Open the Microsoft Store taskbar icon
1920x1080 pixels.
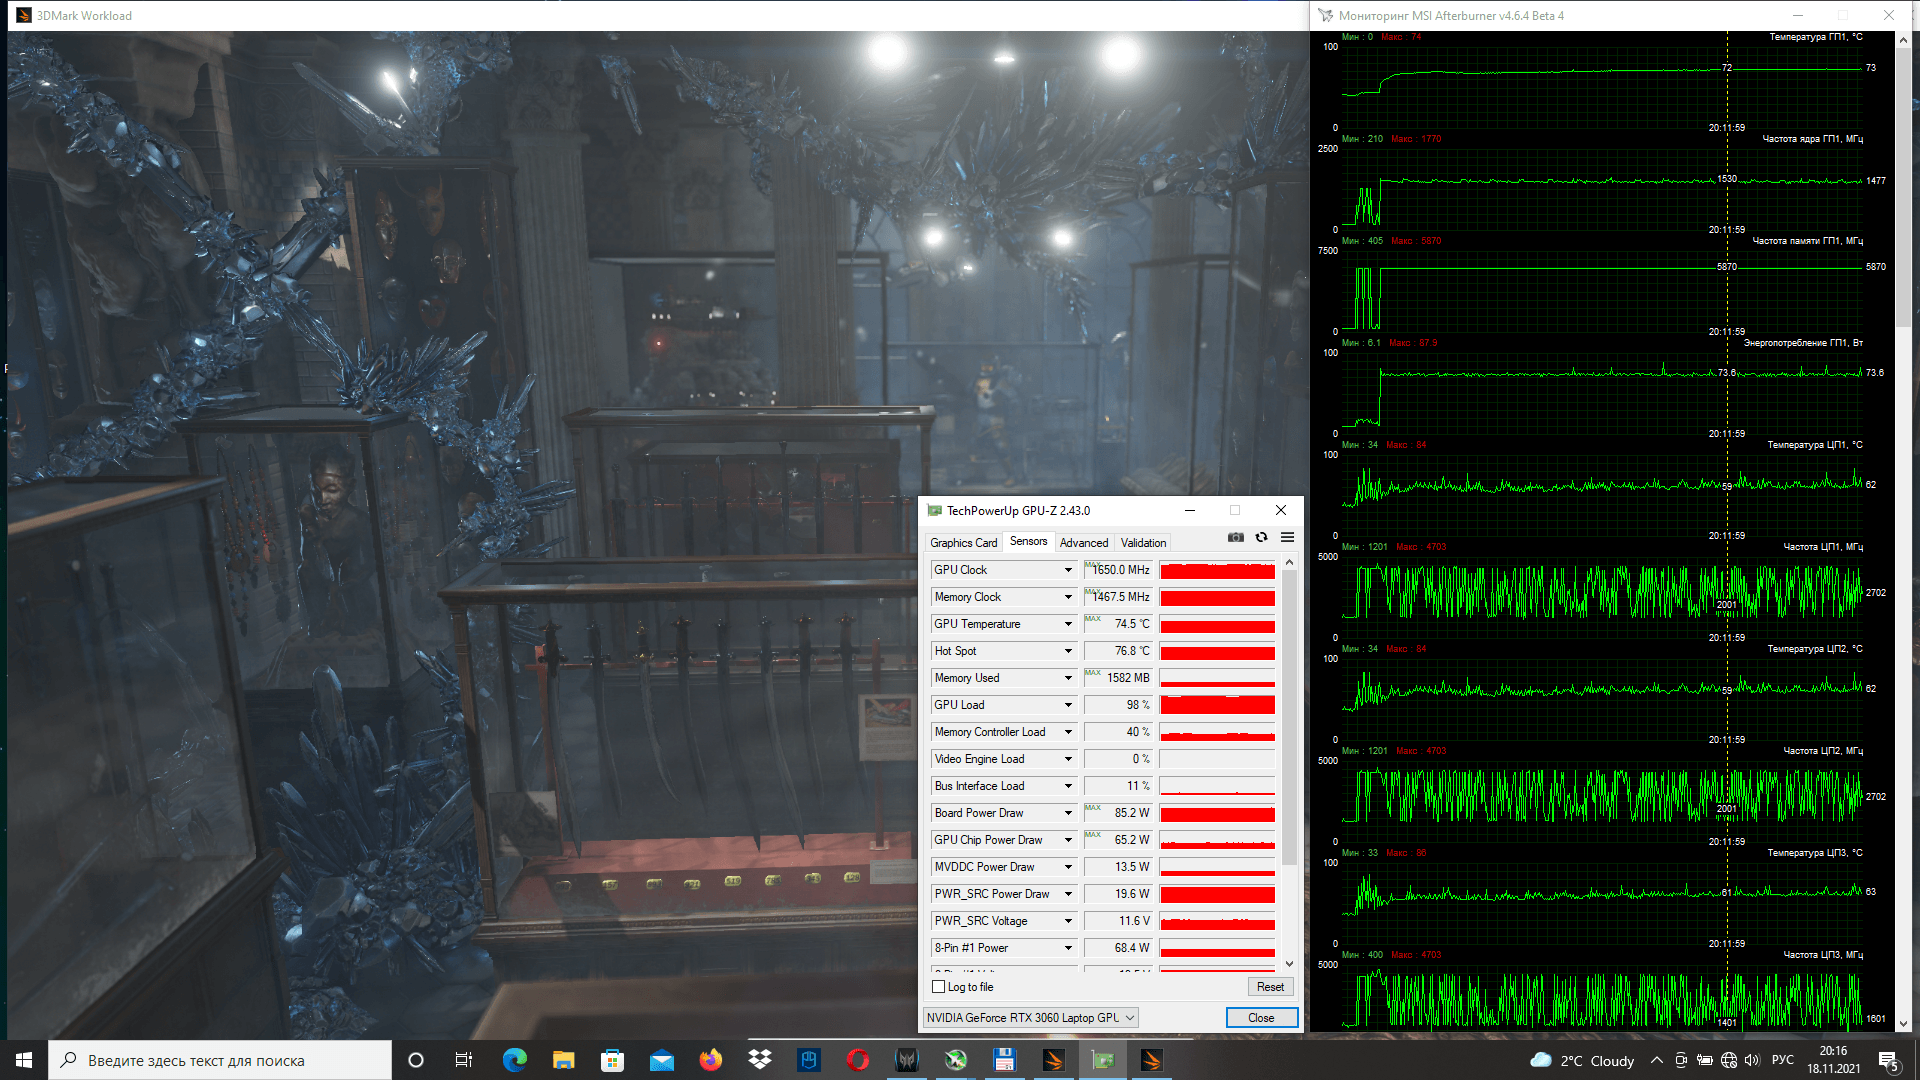coord(613,1060)
